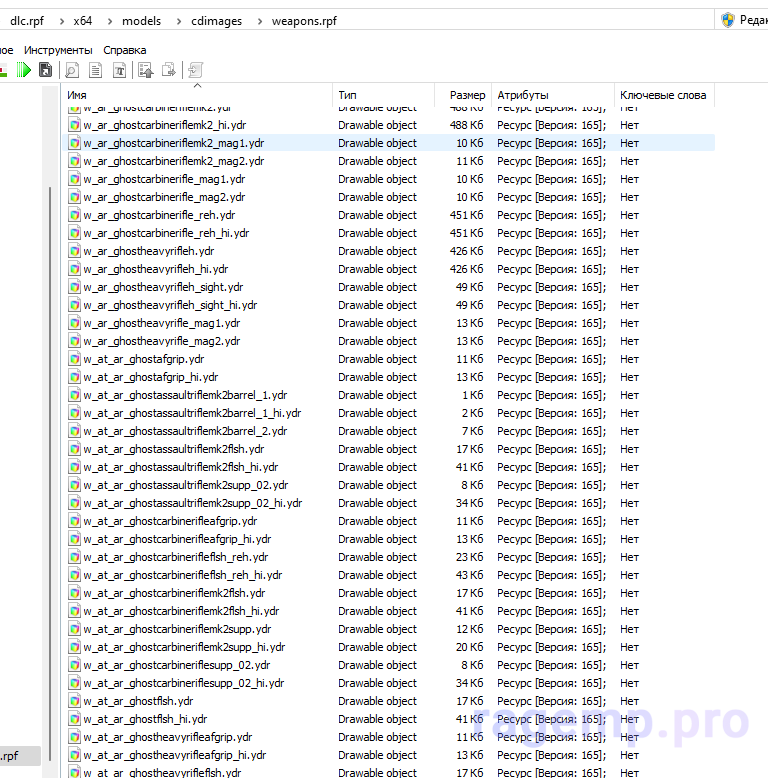
Task: Click file icon of w_ar_ghostheavyrifleh_sight.ydr
Action: [74, 287]
